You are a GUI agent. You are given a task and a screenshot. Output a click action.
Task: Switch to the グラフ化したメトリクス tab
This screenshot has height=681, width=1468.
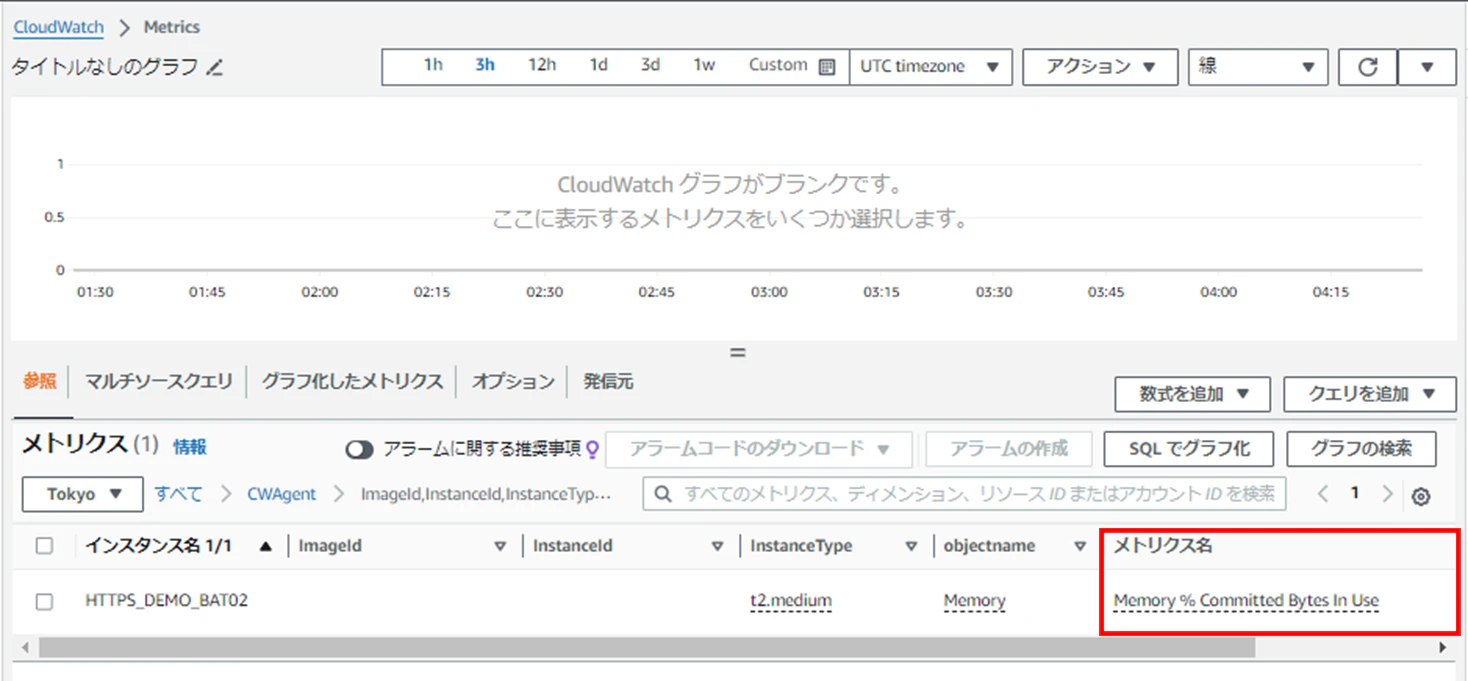coord(352,381)
